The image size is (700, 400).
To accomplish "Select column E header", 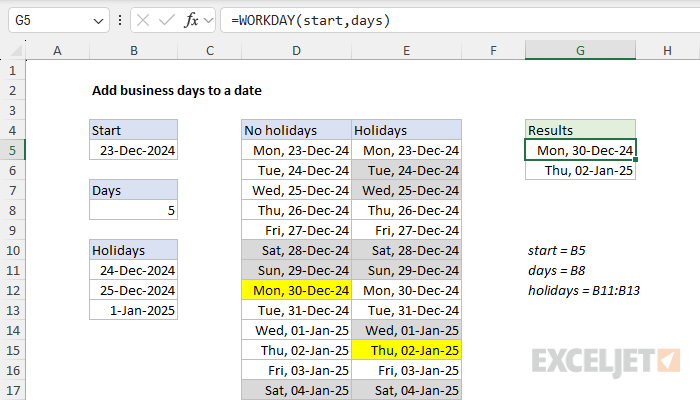I will [406, 50].
